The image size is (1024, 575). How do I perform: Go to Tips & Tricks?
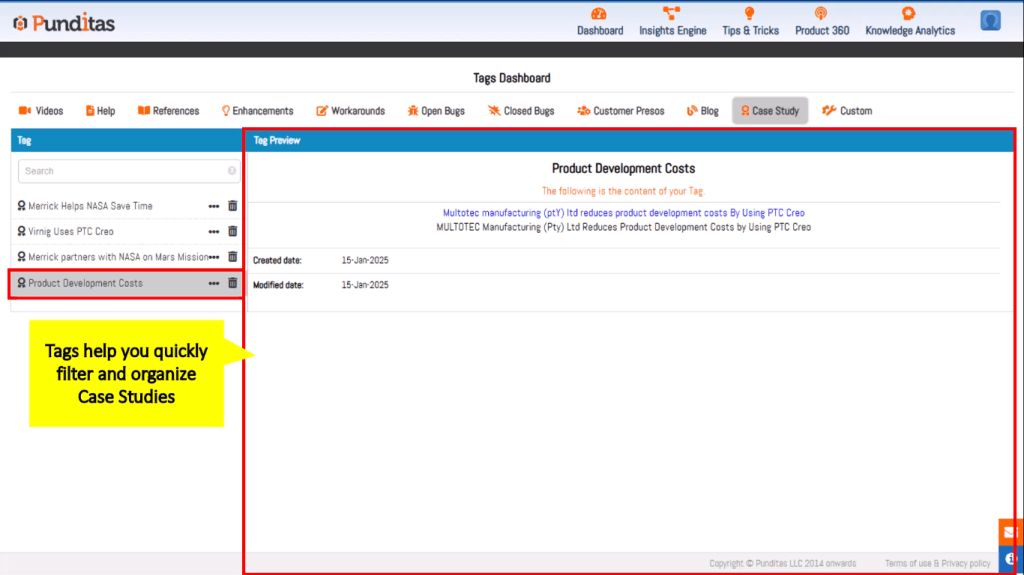click(750, 21)
